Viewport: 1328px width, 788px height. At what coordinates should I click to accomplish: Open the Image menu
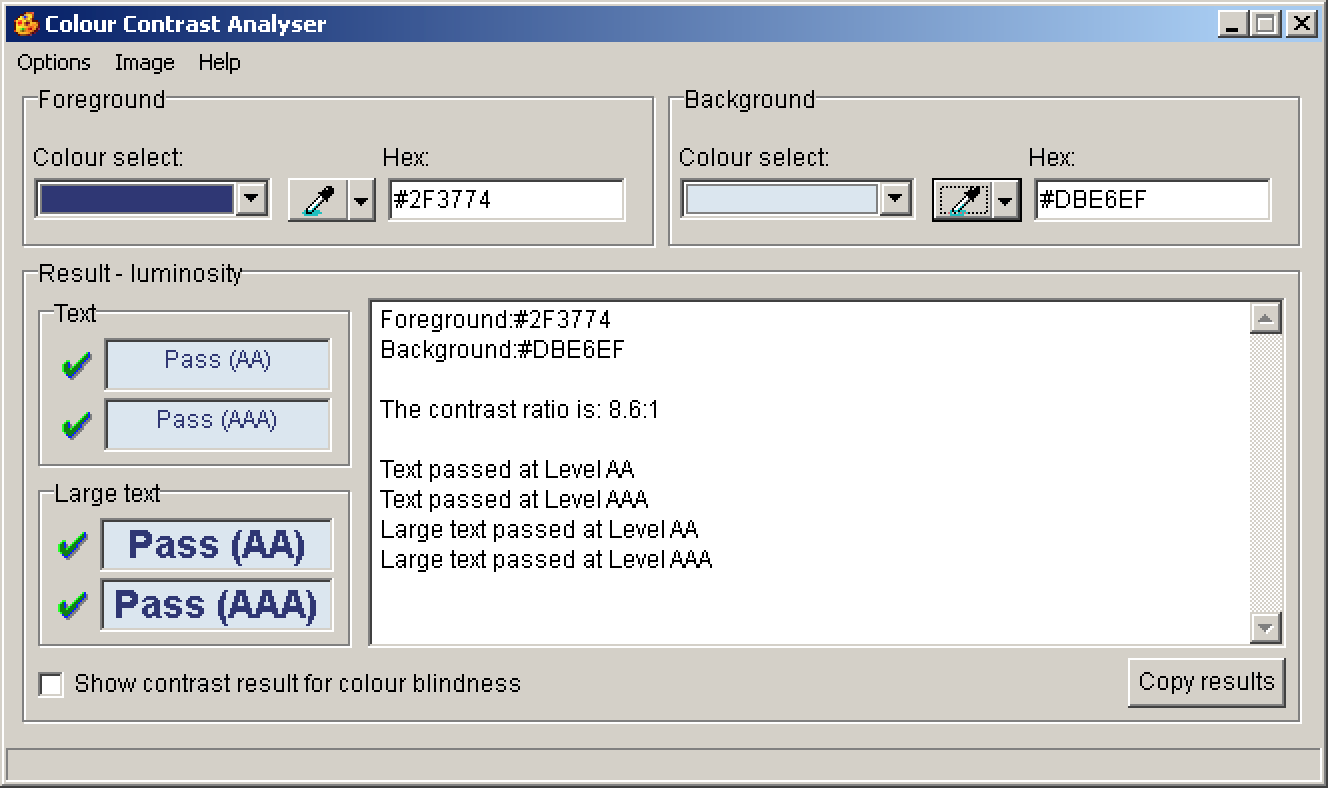pos(144,62)
